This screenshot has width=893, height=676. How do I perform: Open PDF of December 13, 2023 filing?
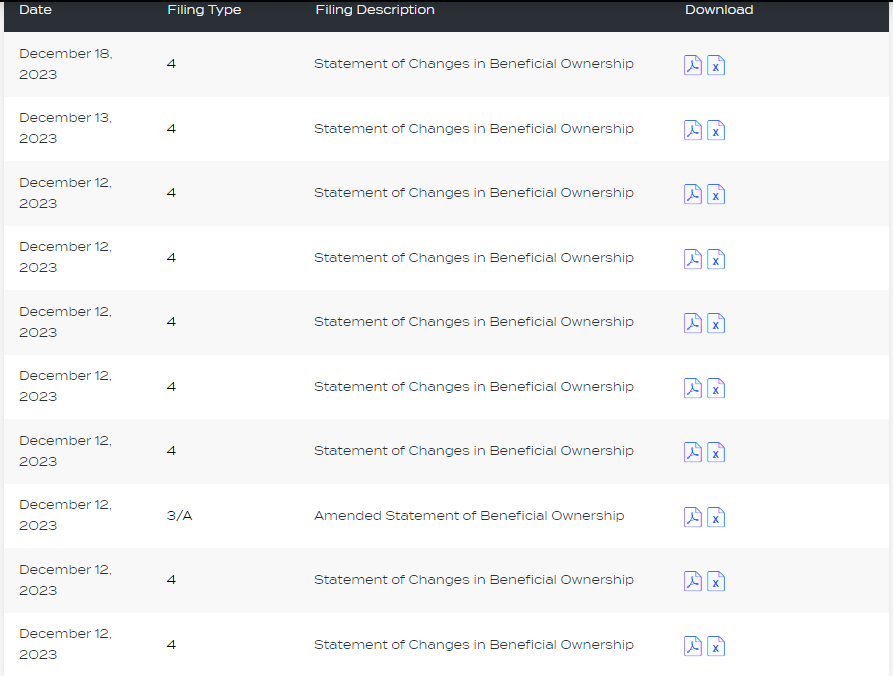692,130
